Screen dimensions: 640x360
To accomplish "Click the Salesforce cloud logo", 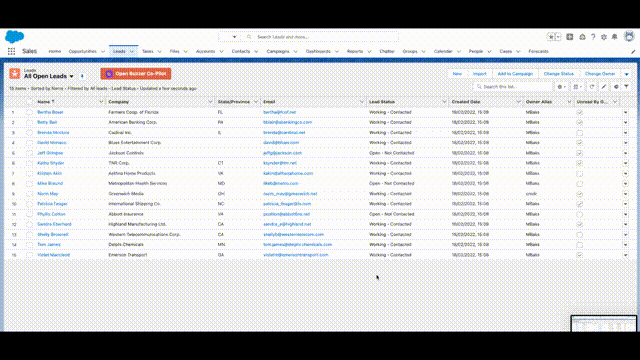I will pos(14,37).
